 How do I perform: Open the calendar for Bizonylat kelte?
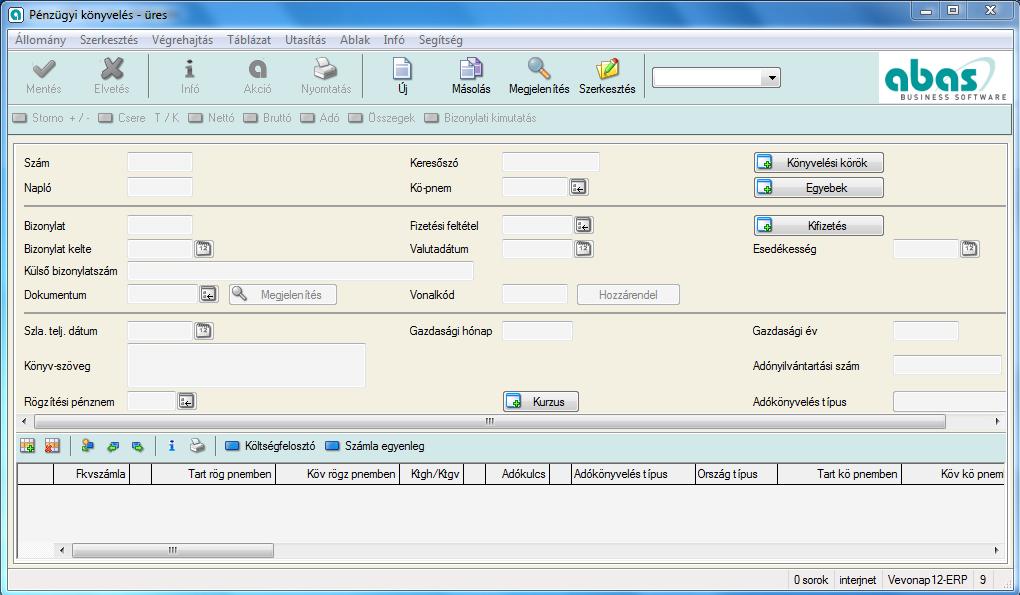[x=204, y=249]
